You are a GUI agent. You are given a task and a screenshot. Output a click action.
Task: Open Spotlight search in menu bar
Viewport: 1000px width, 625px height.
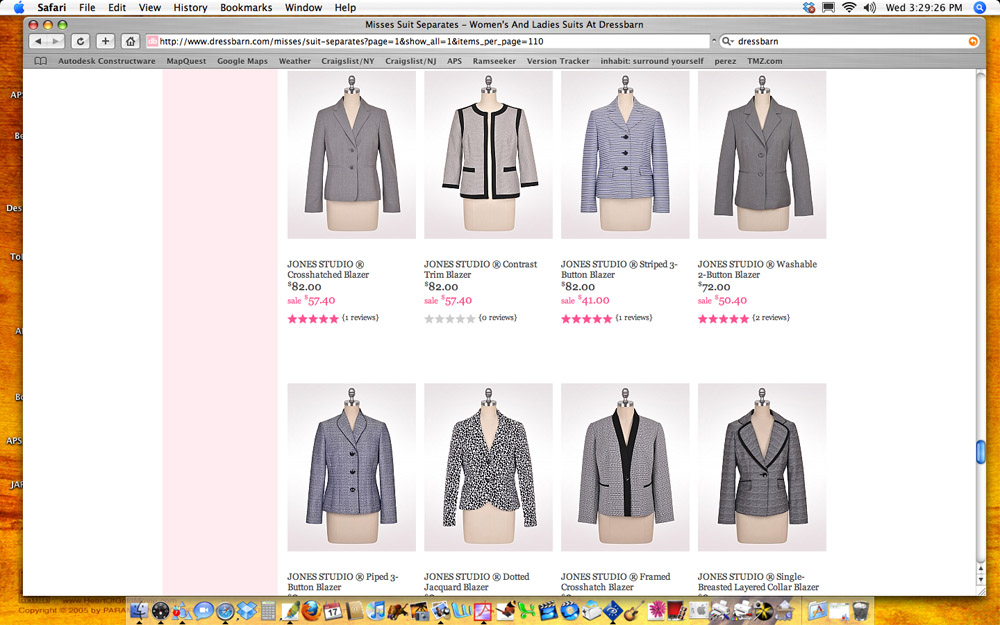point(980,8)
